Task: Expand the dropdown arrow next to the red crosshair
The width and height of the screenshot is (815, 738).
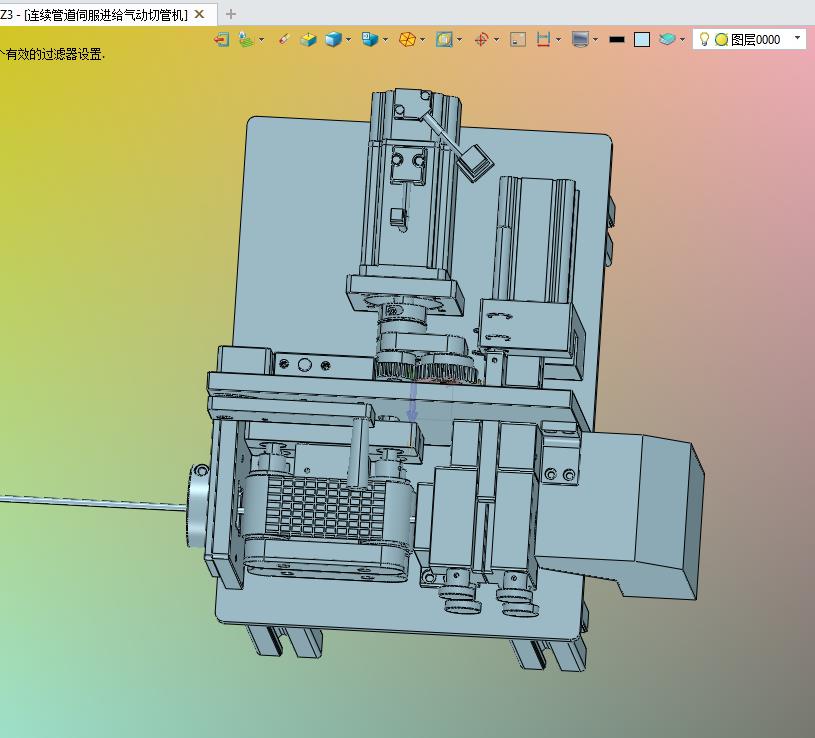Action: pyautogui.click(x=496, y=39)
